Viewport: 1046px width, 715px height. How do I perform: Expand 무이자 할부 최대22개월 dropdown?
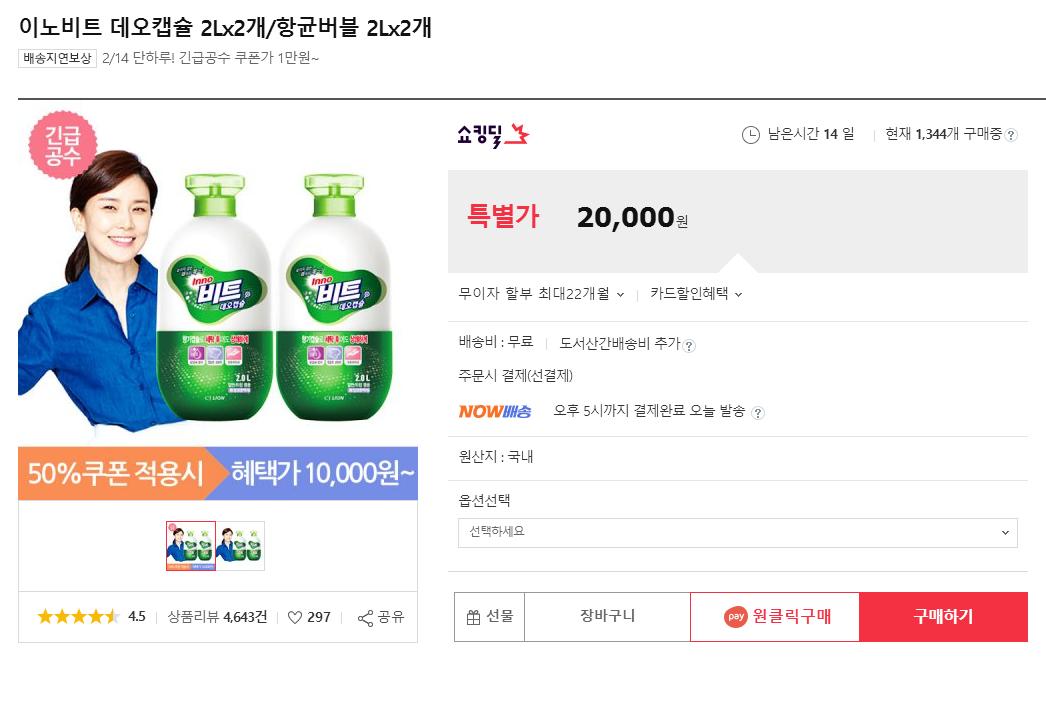541,294
